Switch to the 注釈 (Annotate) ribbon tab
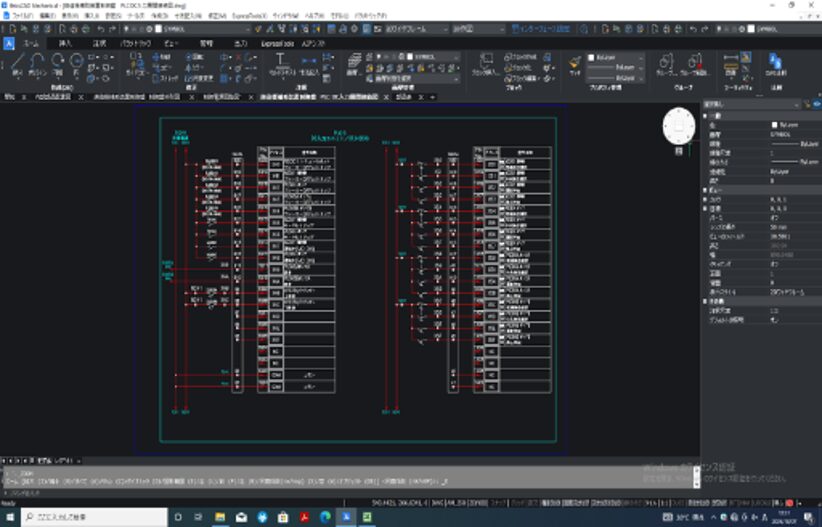 99,44
